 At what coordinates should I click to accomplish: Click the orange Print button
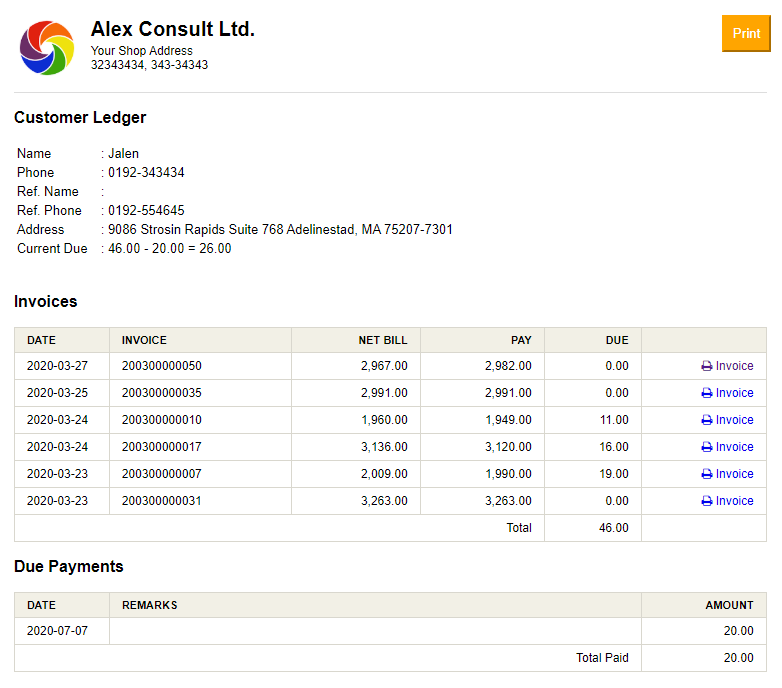(746, 33)
